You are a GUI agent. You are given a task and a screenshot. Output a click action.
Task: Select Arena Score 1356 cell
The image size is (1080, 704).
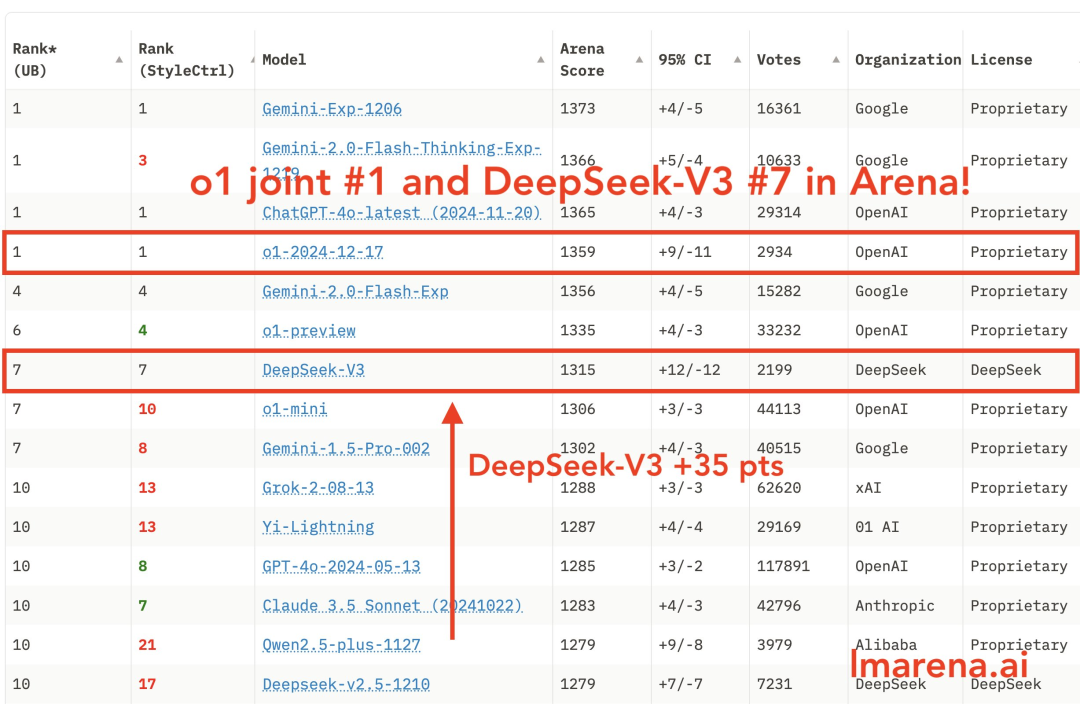tap(577, 291)
